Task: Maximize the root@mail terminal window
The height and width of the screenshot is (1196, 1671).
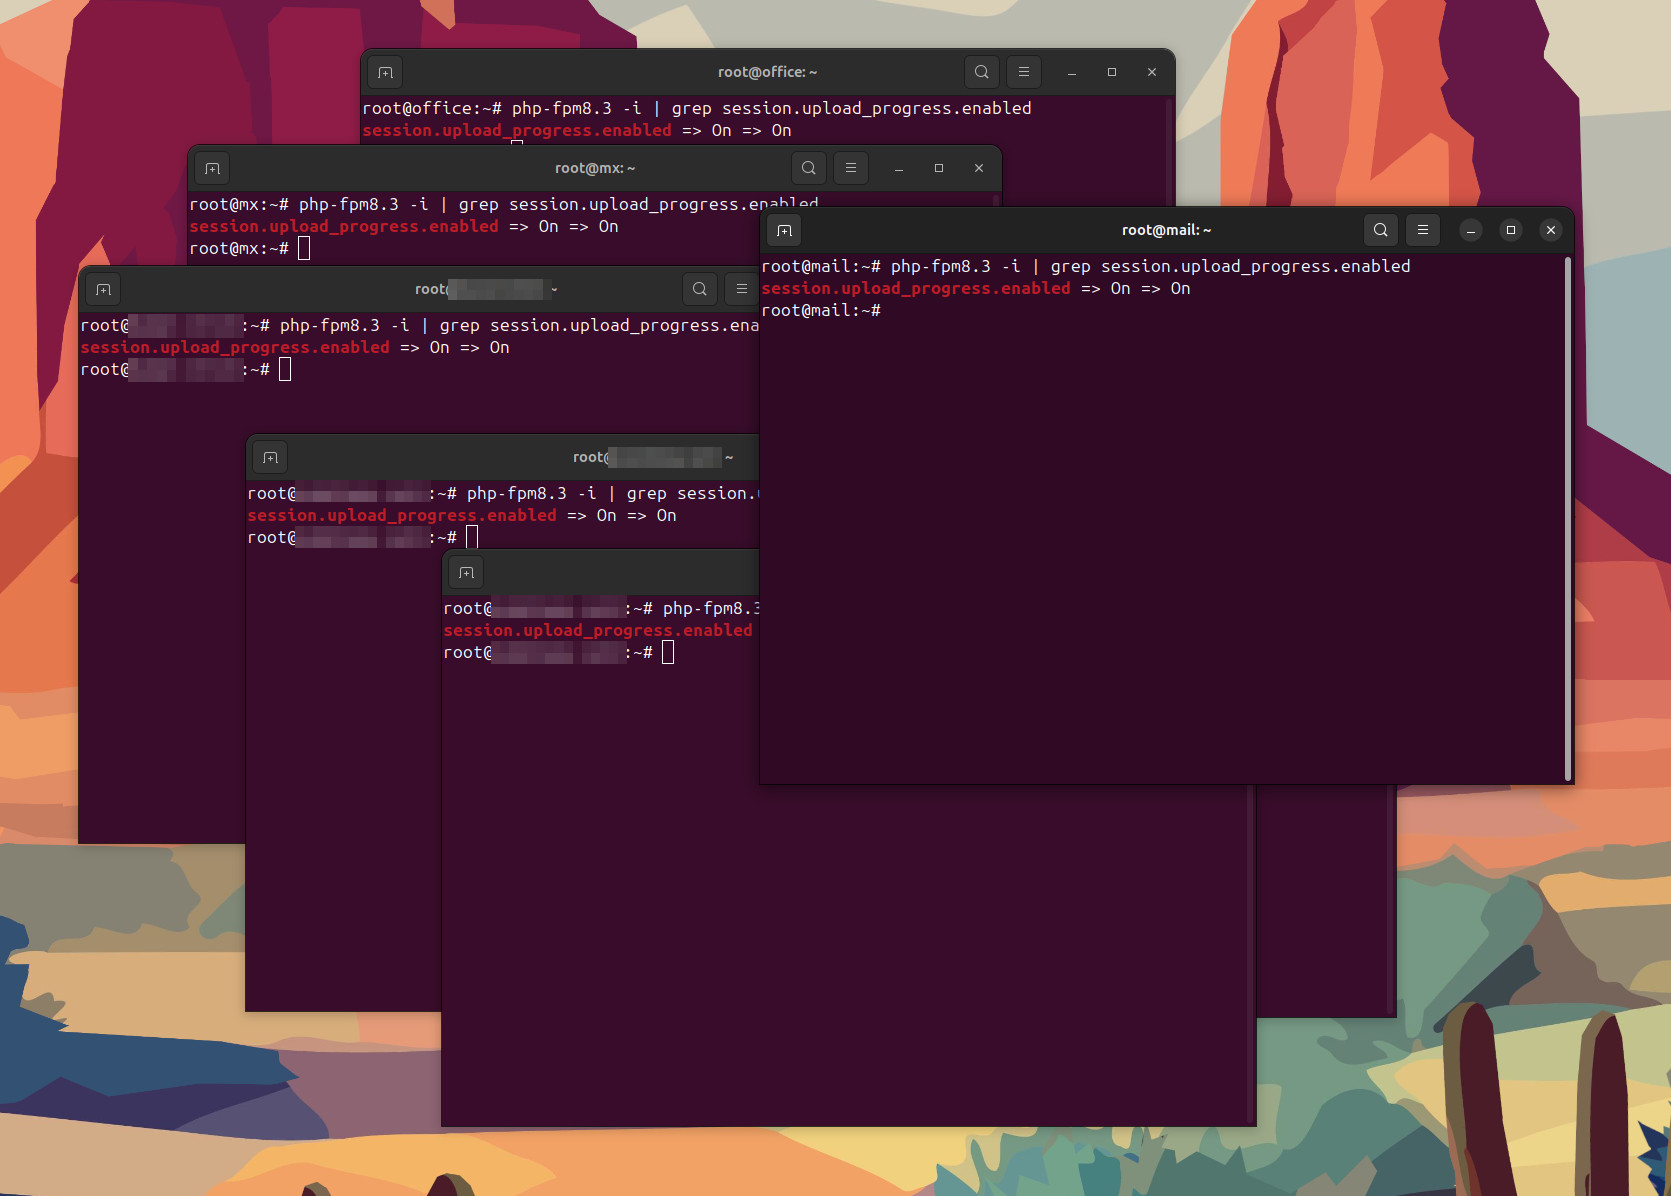Action: 1511,230
